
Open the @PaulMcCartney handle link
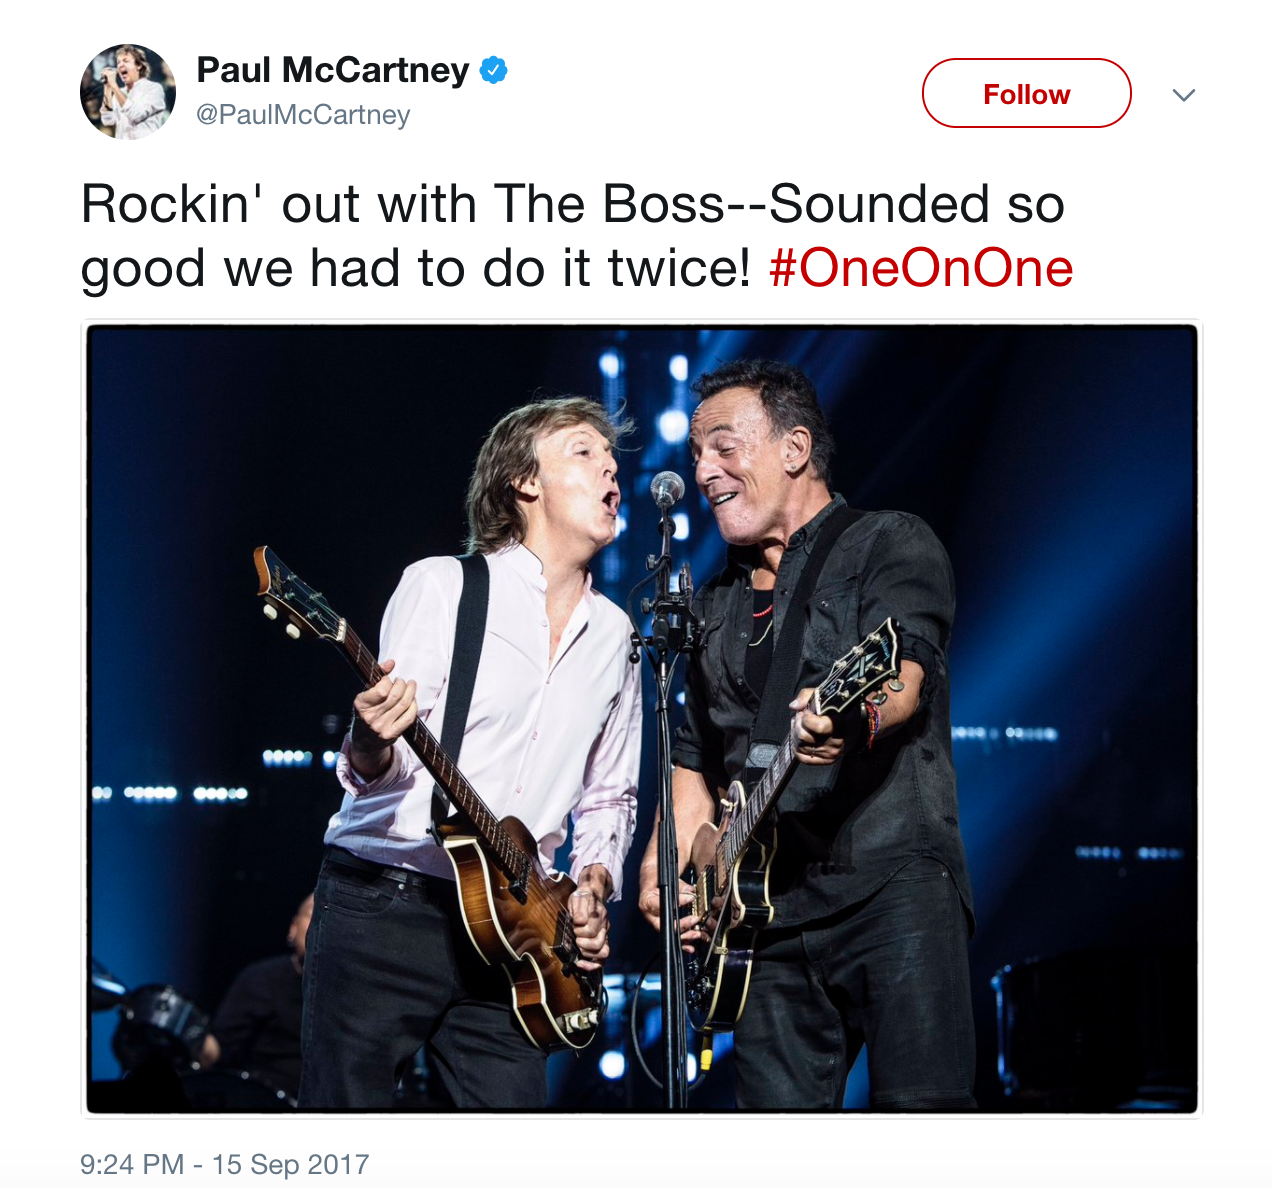coord(303,115)
